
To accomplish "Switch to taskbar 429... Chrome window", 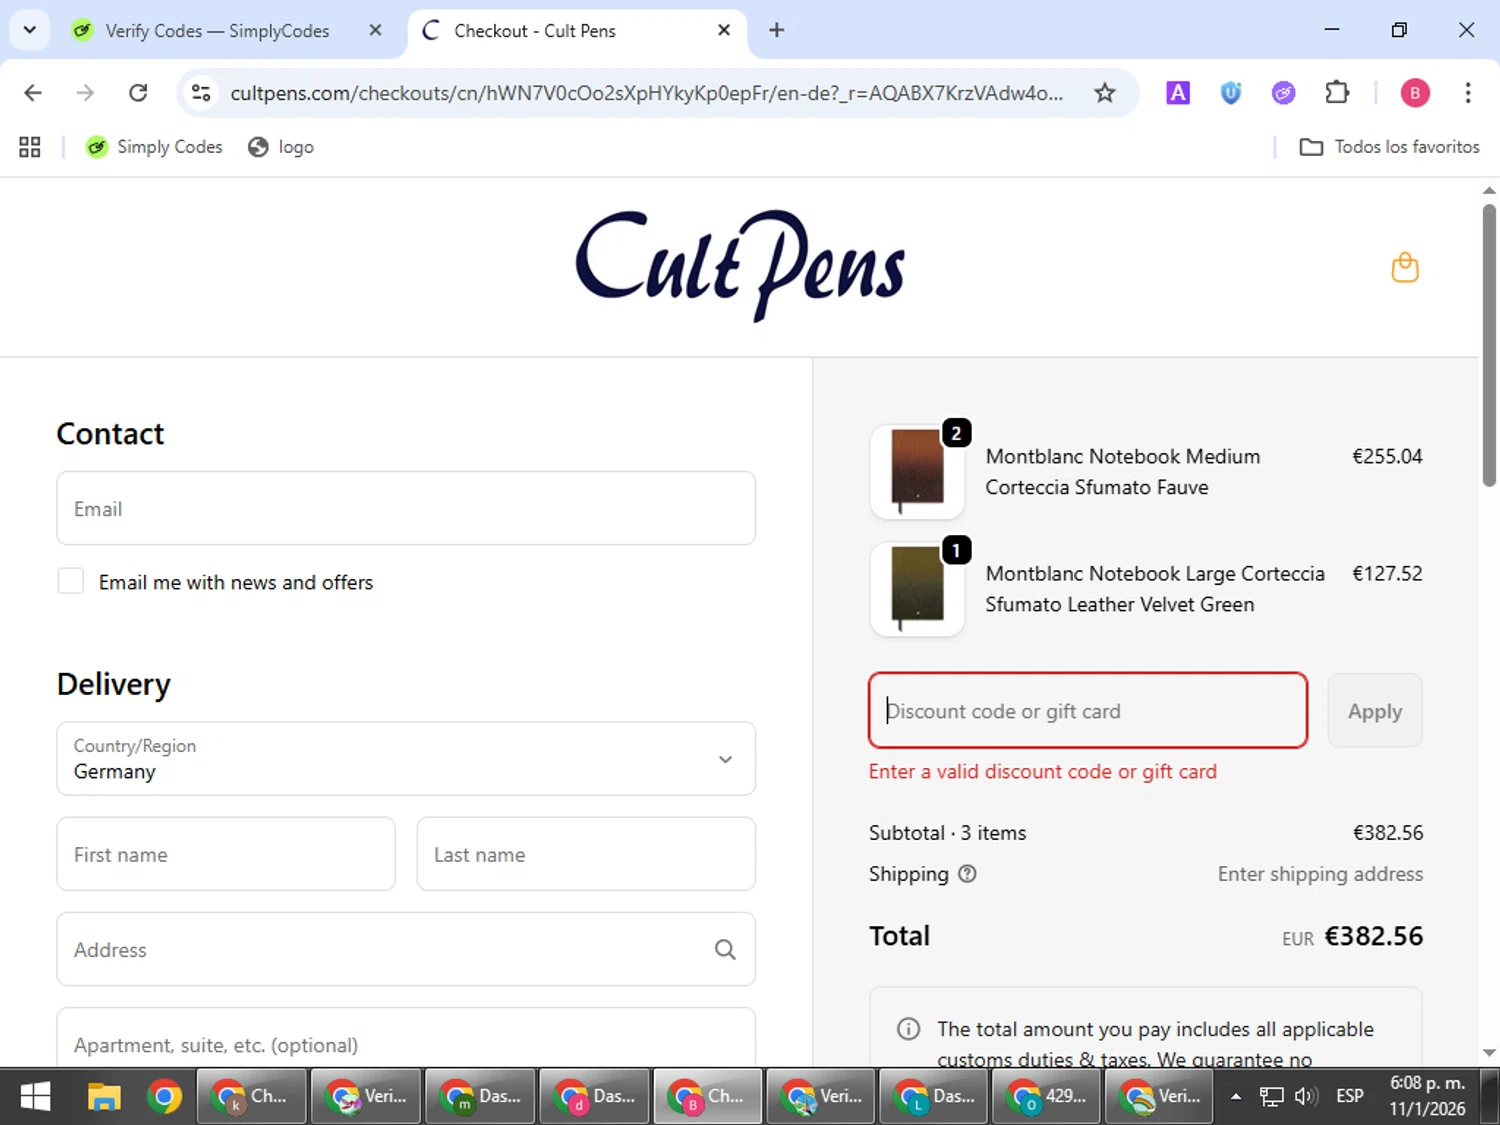I will (x=1046, y=1097).
